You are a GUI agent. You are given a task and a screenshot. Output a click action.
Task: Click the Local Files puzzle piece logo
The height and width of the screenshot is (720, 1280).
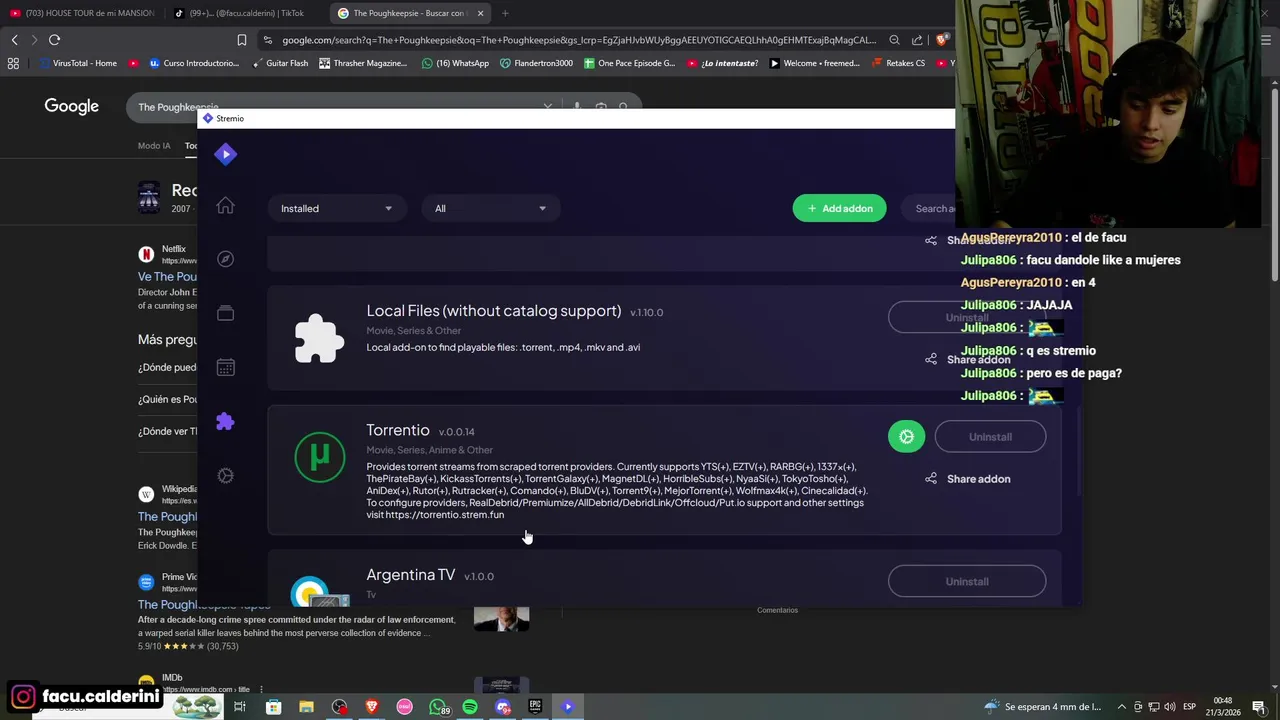[x=319, y=338]
